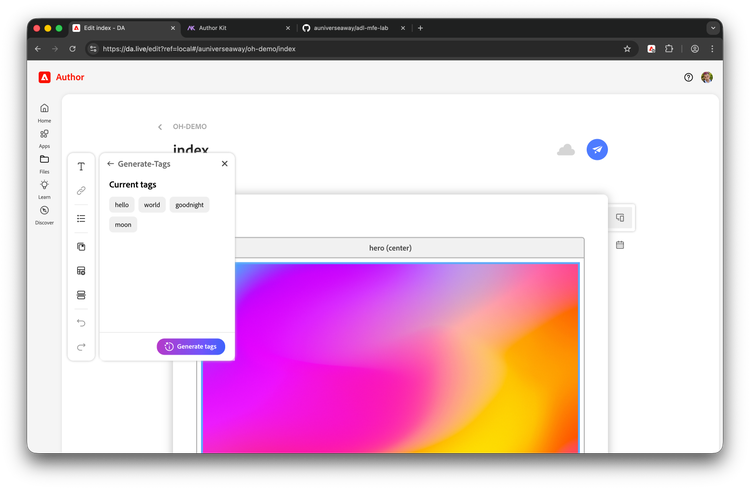Image resolution: width=750 pixels, height=489 pixels.
Task: Click the Generate tags button
Action: (191, 346)
